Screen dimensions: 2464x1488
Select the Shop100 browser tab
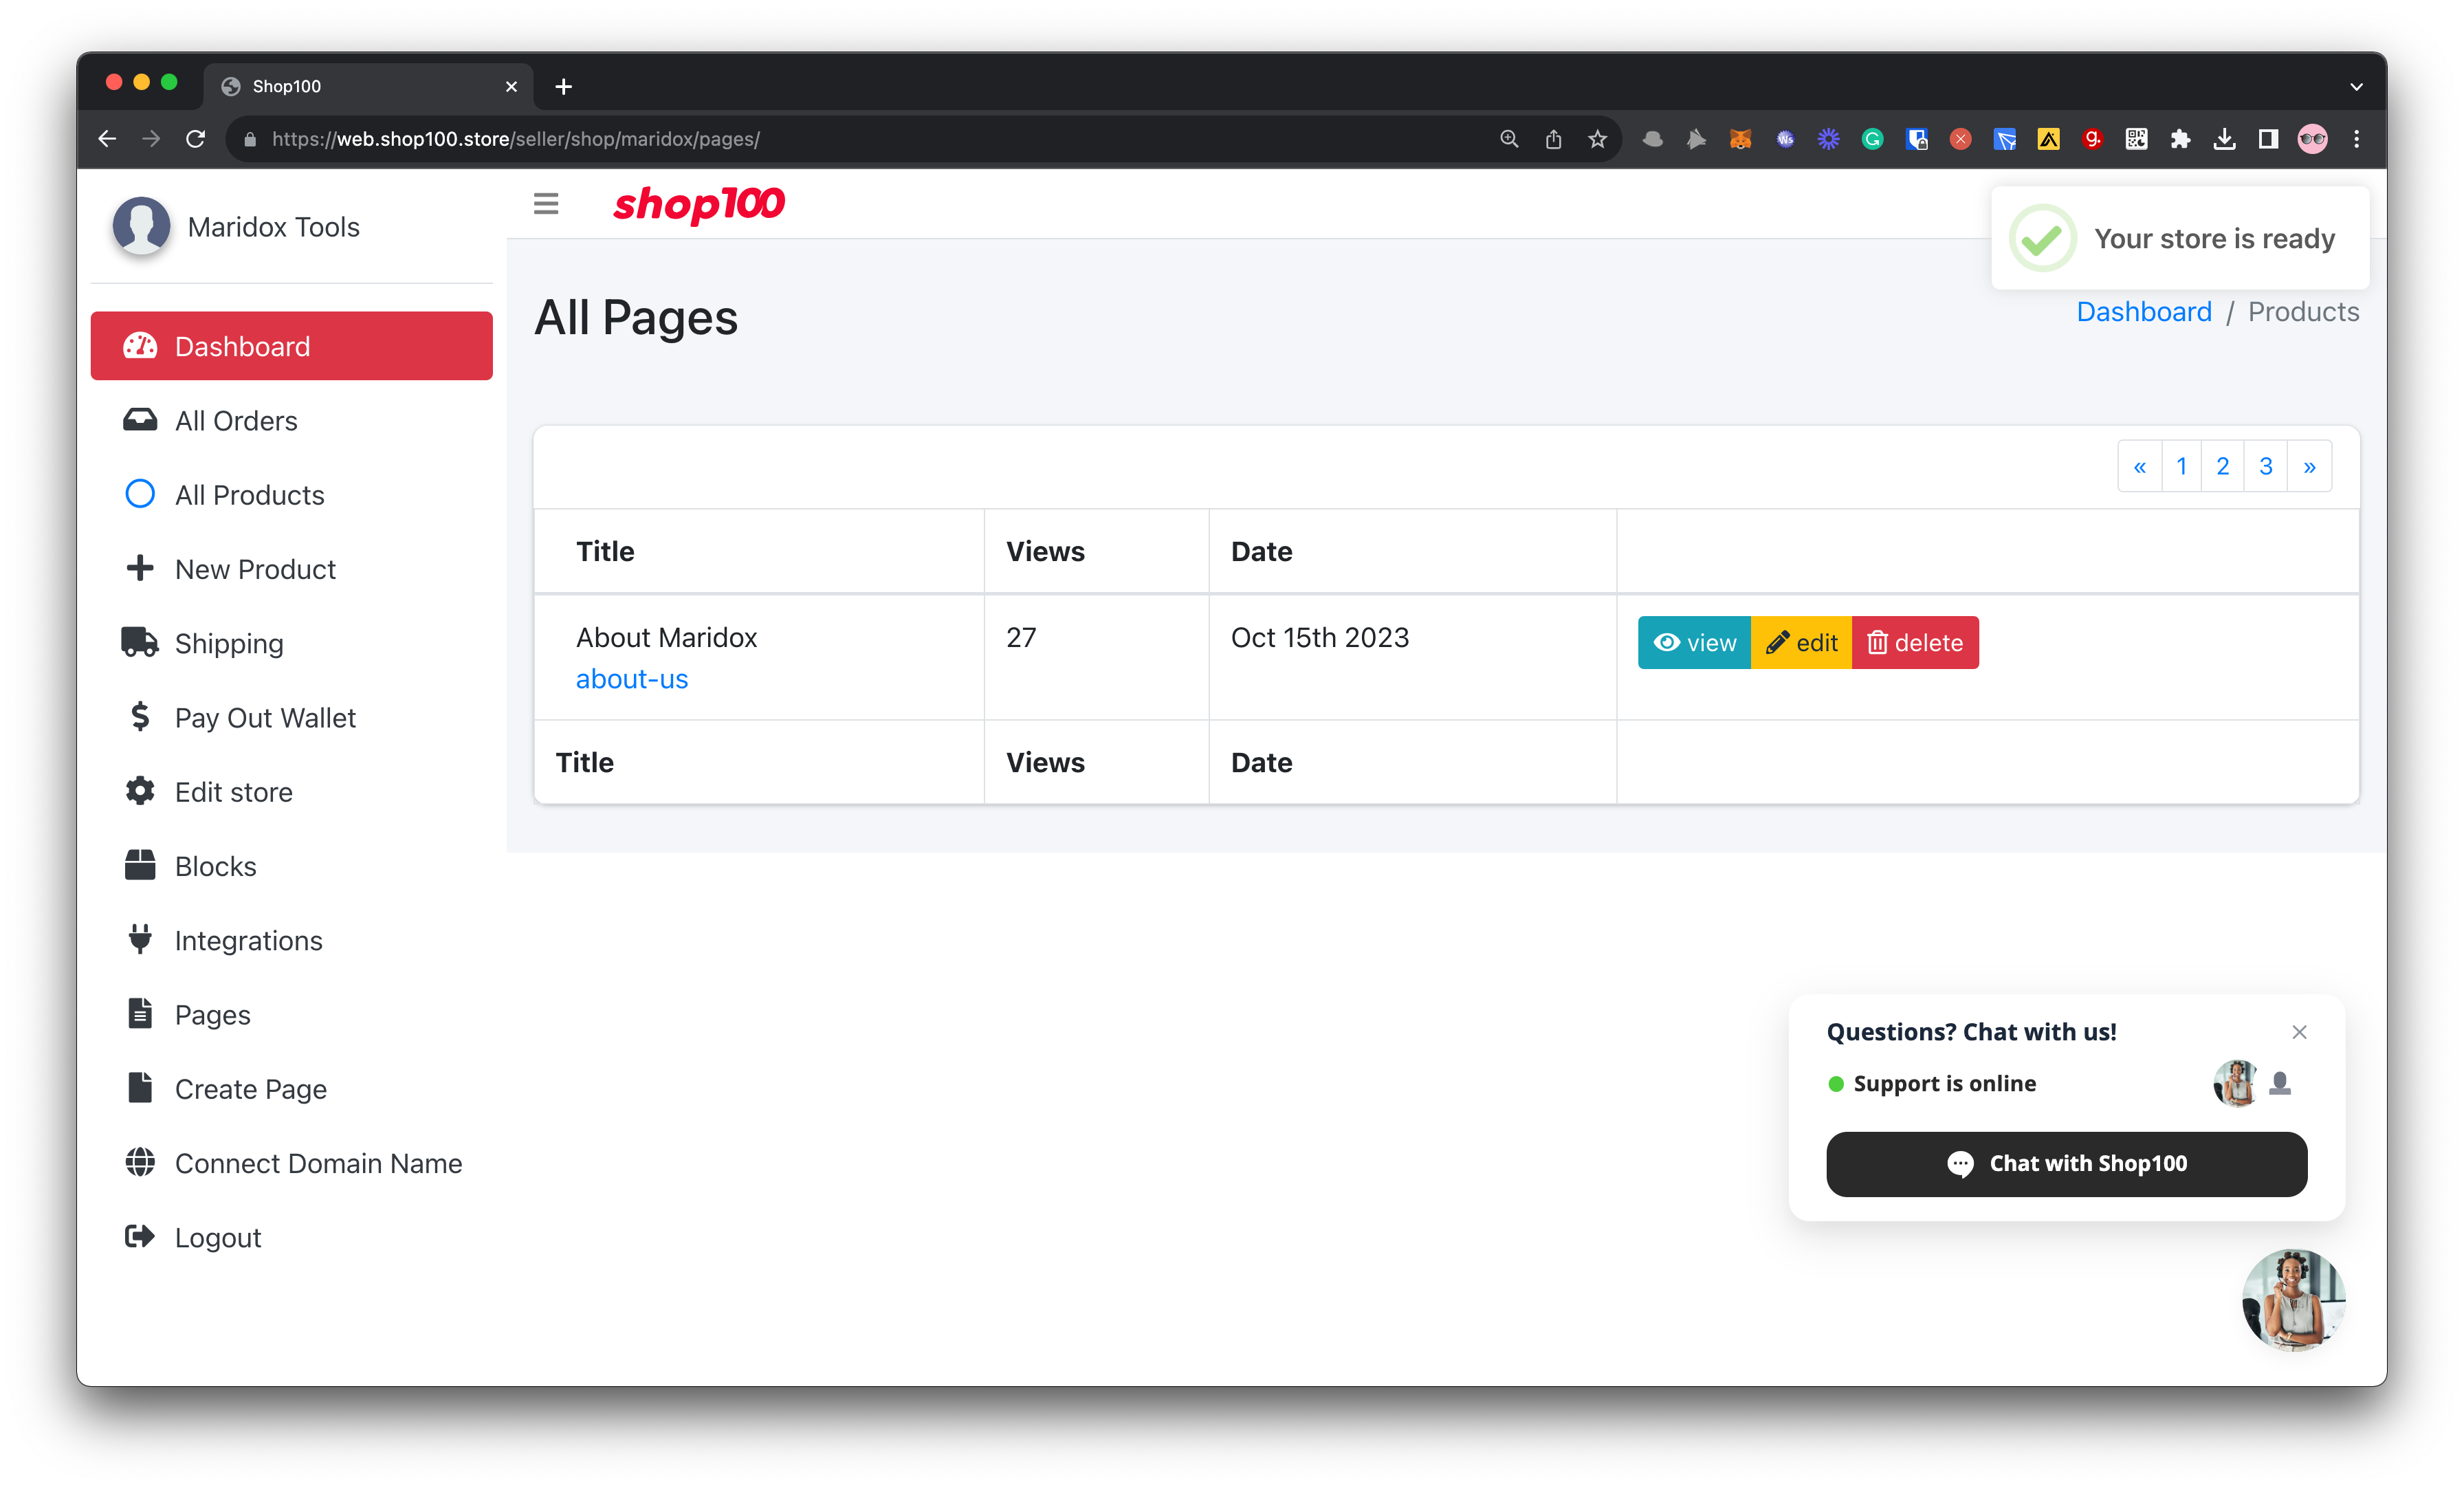click(x=368, y=87)
